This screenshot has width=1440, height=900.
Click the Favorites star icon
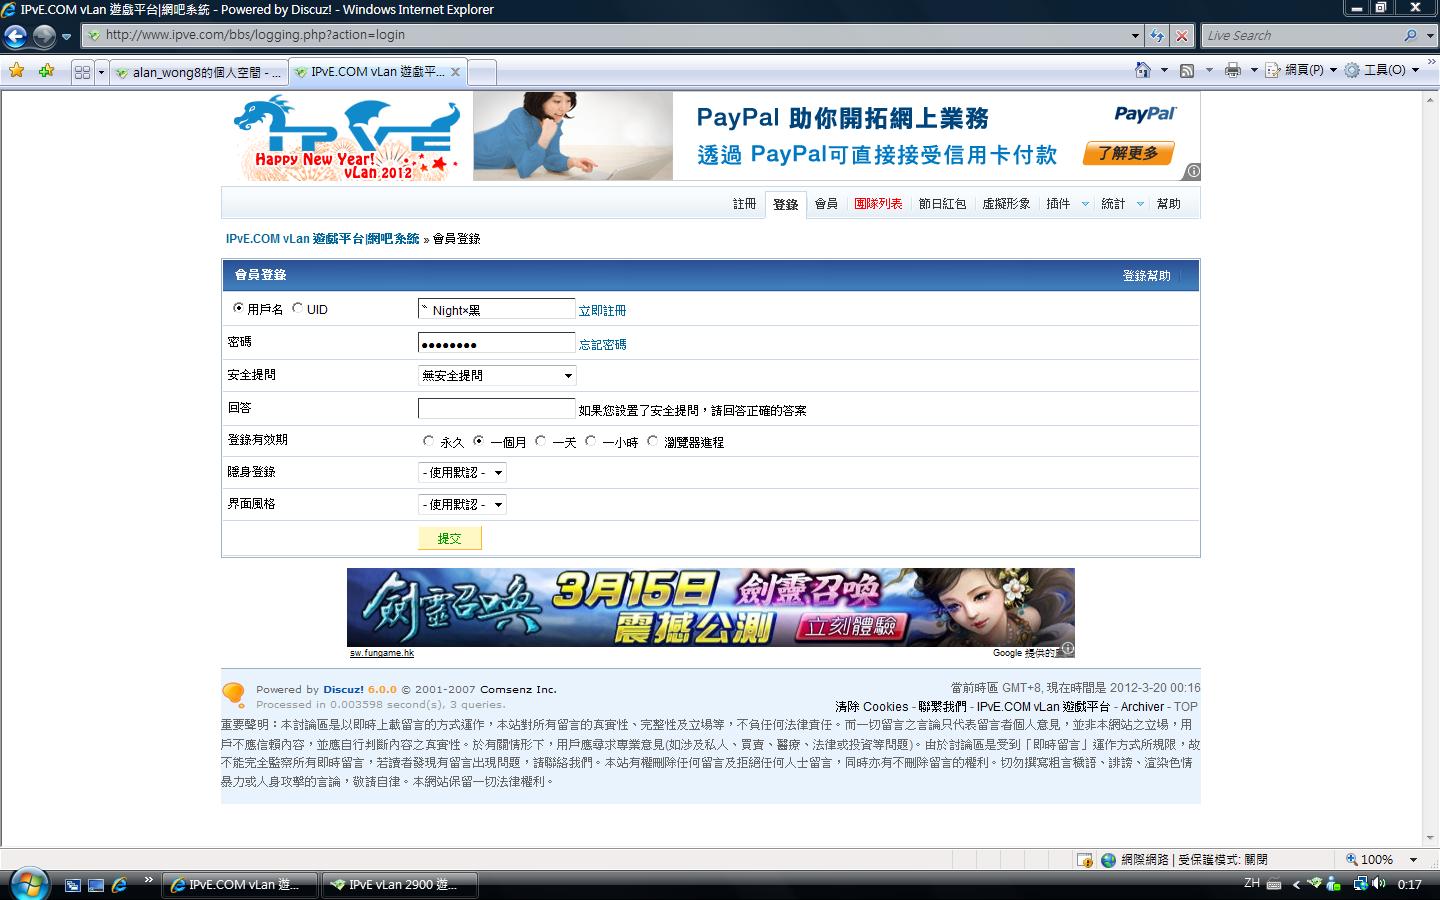click(x=16, y=71)
